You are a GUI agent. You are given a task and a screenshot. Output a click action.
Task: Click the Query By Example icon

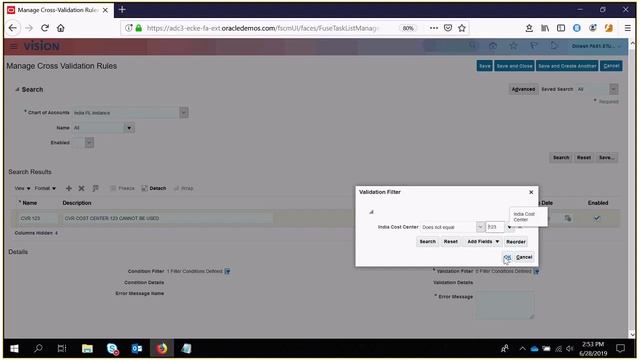click(x=95, y=188)
